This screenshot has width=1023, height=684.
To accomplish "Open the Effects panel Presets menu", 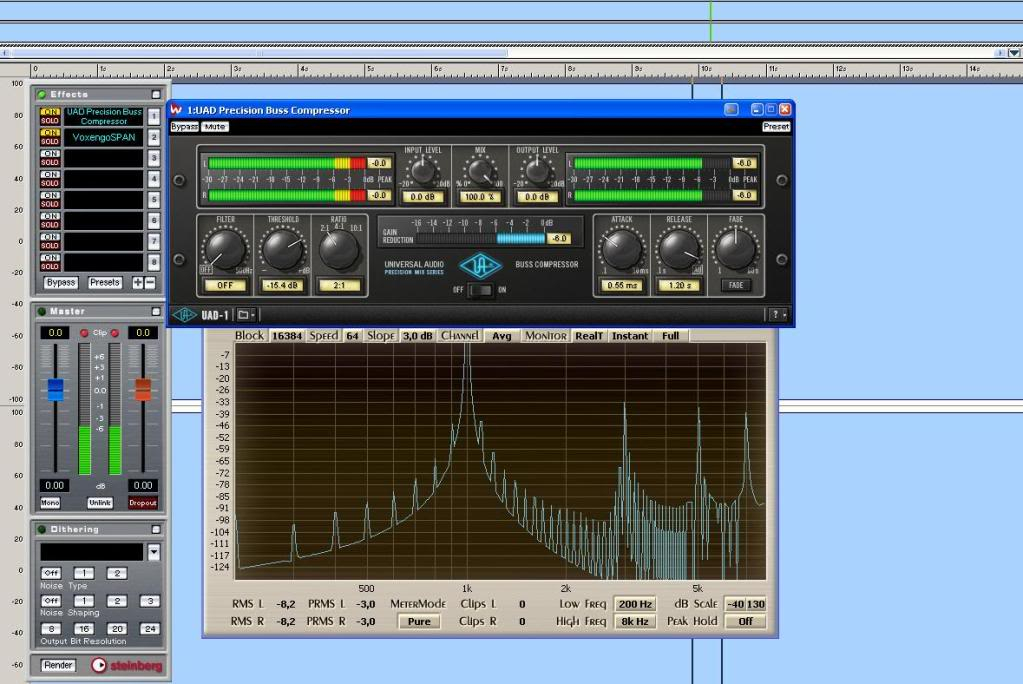I will click(x=105, y=283).
